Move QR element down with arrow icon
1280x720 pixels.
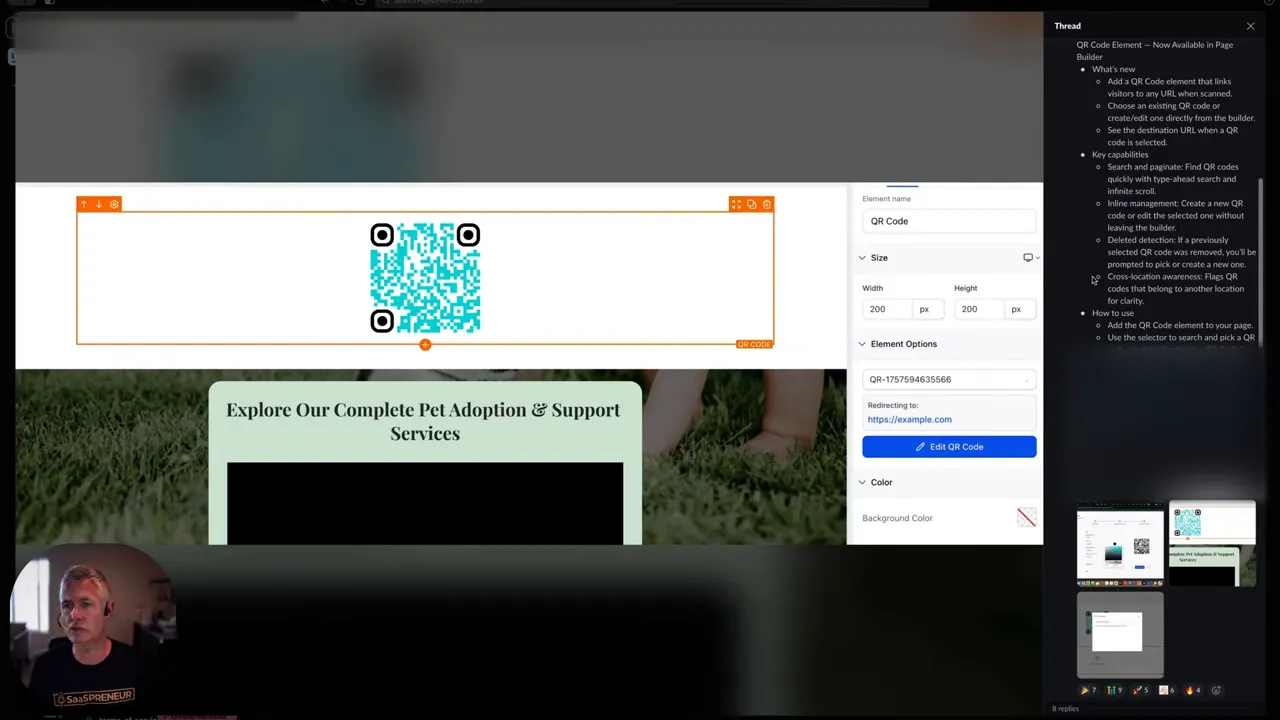[x=99, y=204]
